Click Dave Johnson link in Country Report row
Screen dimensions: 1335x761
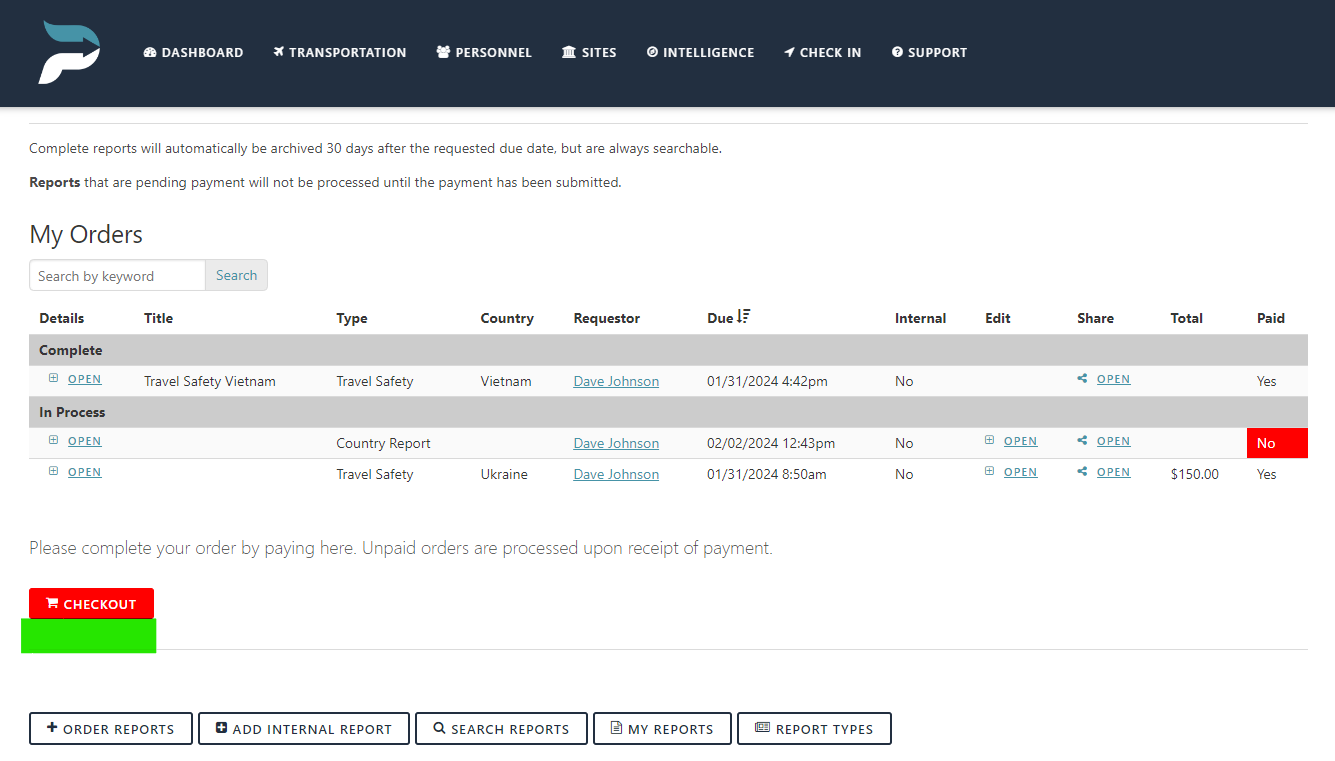click(616, 443)
